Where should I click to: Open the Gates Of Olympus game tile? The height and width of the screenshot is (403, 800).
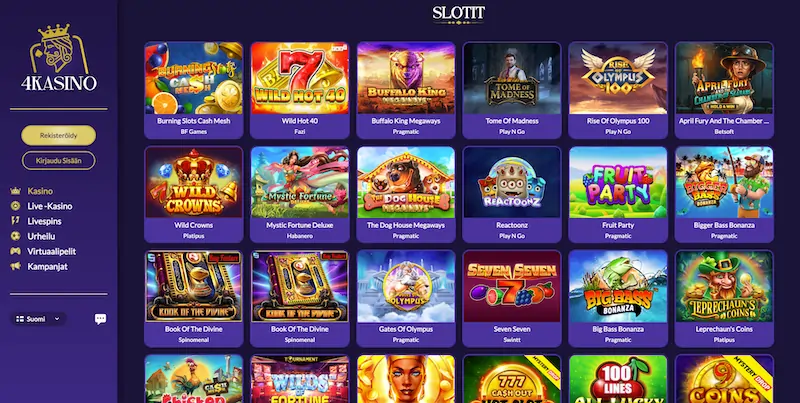[406, 286]
